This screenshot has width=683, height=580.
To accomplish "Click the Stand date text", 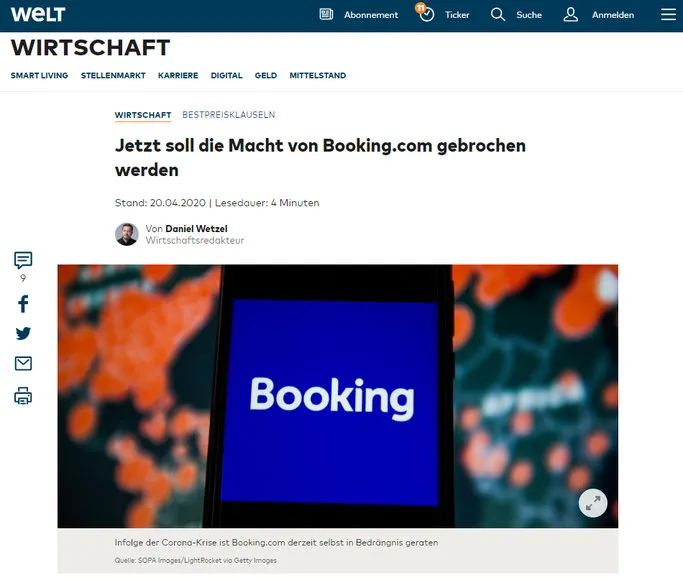I will point(160,203).
